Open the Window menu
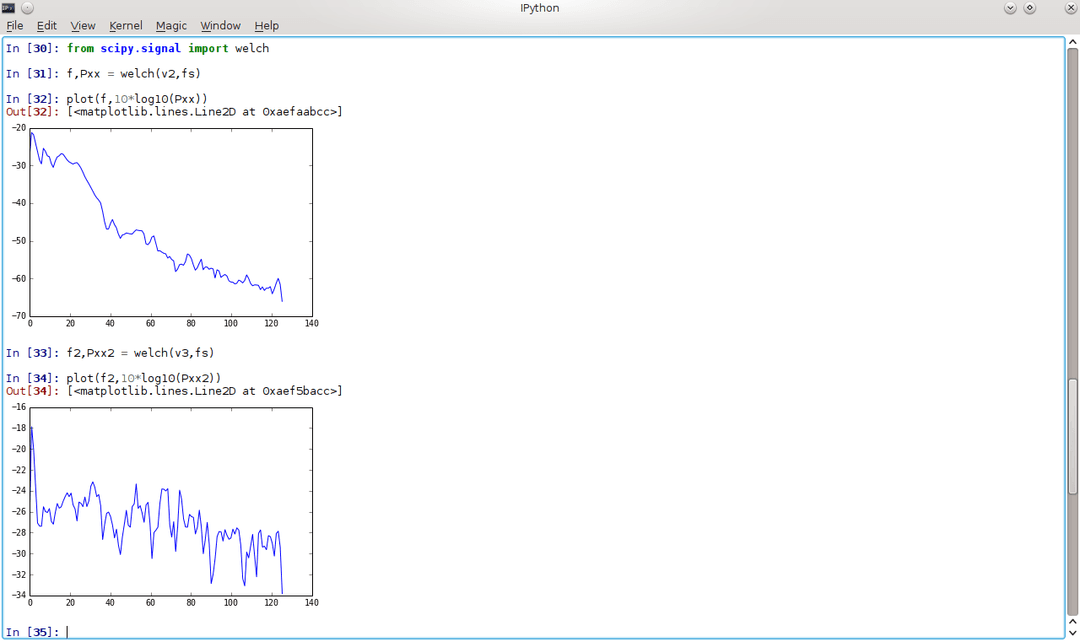The height and width of the screenshot is (641, 1080). [220, 25]
